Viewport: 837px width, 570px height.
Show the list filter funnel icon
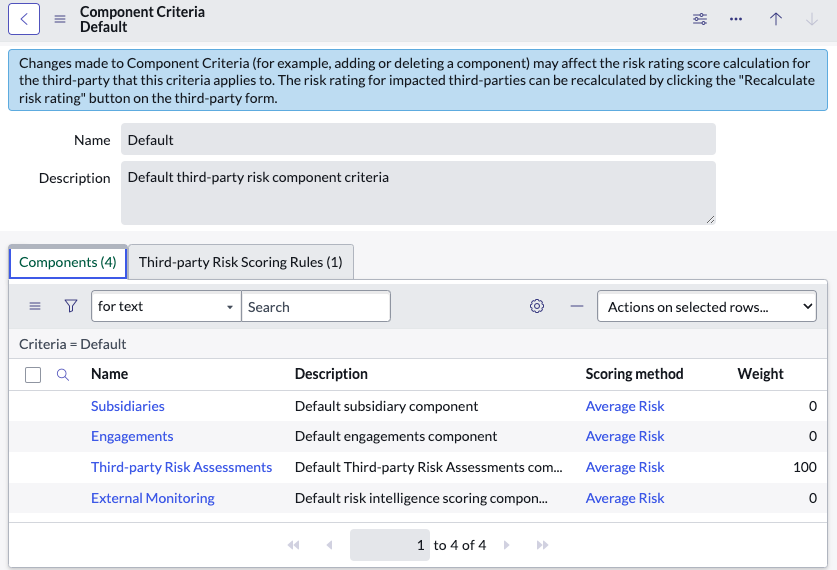pyautogui.click(x=70, y=306)
